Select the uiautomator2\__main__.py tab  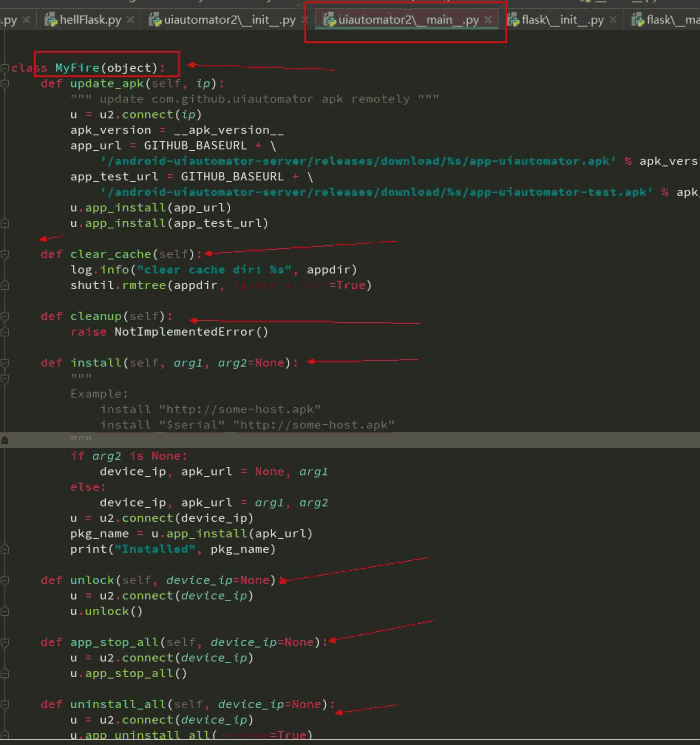409,20
